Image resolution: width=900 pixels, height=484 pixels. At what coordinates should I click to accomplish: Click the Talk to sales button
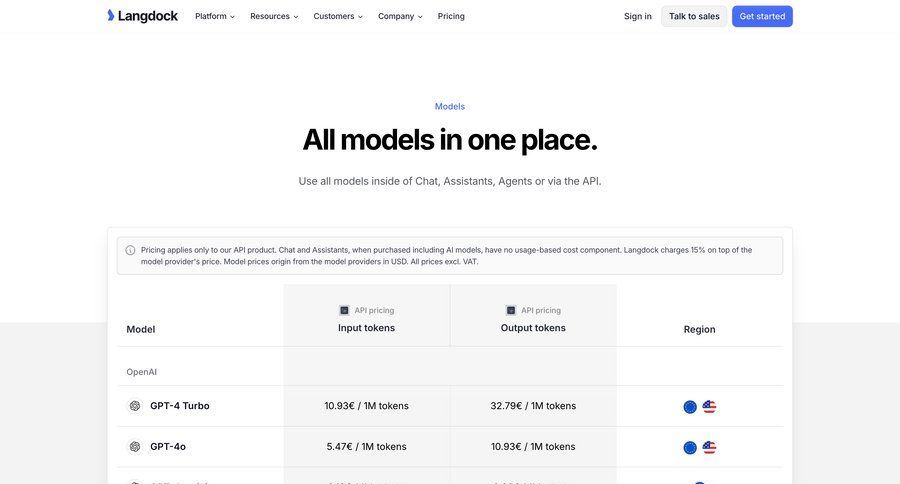694,16
